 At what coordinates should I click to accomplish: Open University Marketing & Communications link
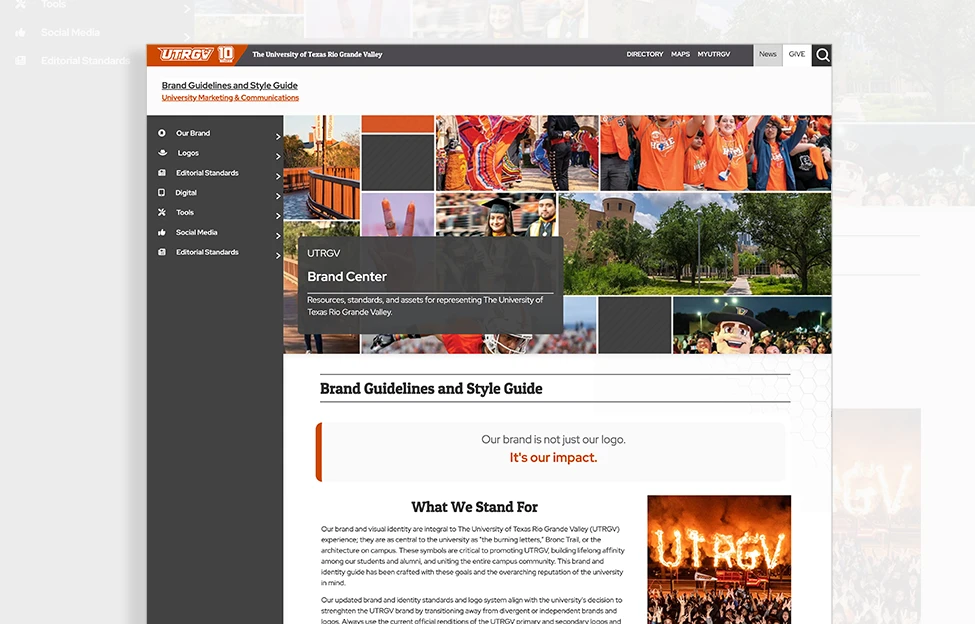click(x=230, y=98)
